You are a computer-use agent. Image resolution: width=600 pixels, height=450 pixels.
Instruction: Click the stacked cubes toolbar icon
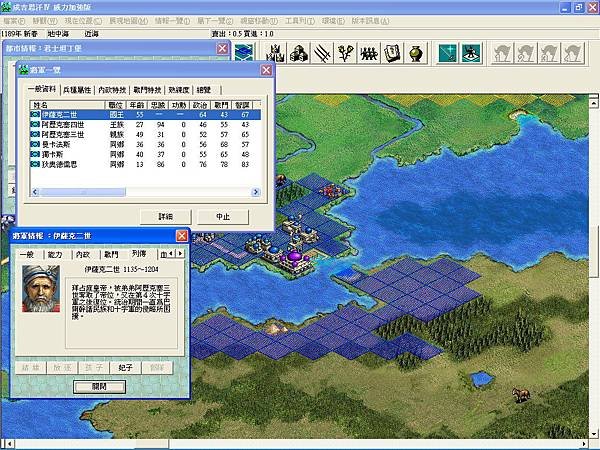pos(299,53)
